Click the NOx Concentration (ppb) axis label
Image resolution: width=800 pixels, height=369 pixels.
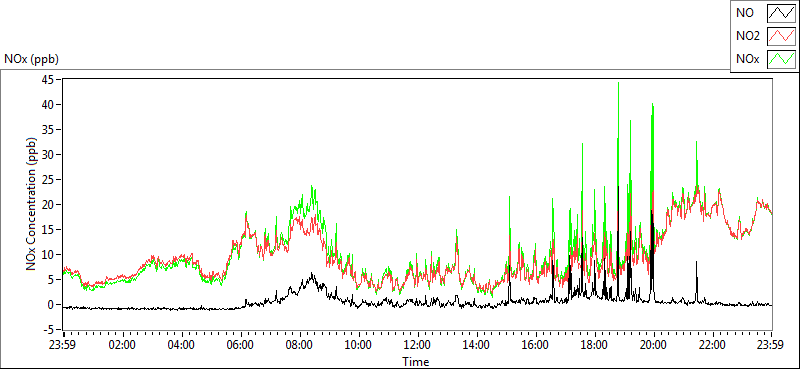click(x=32, y=203)
